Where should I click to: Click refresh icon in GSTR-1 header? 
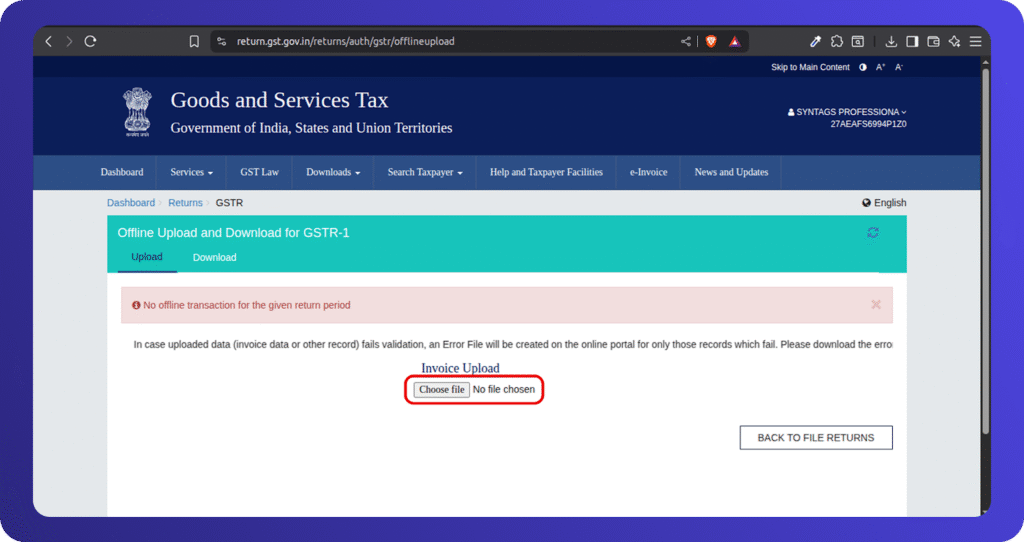[x=872, y=232]
